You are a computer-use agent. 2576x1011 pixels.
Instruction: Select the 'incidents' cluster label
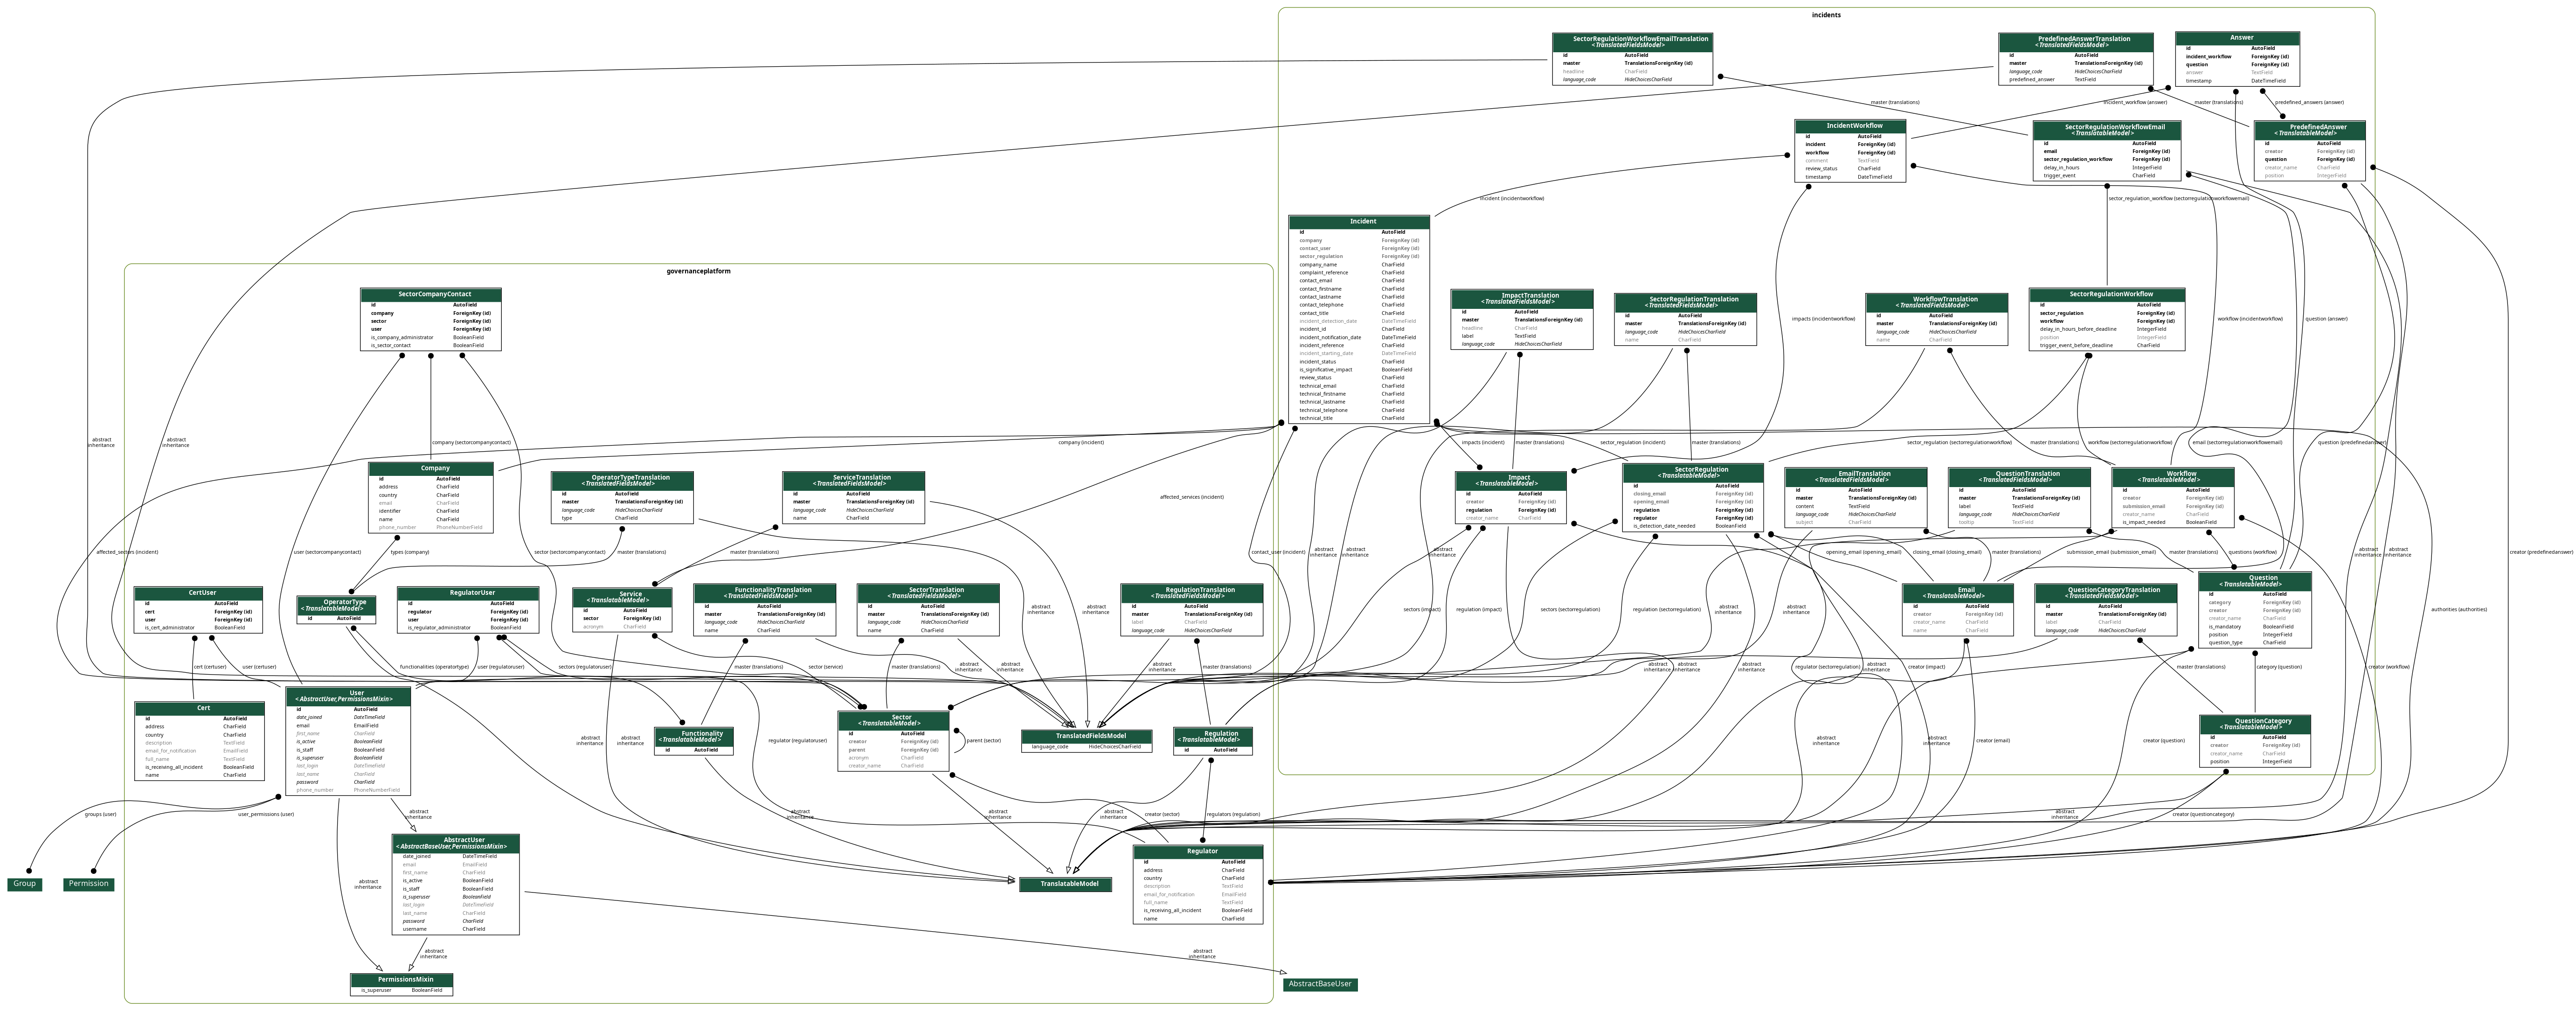click(x=1826, y=15)
